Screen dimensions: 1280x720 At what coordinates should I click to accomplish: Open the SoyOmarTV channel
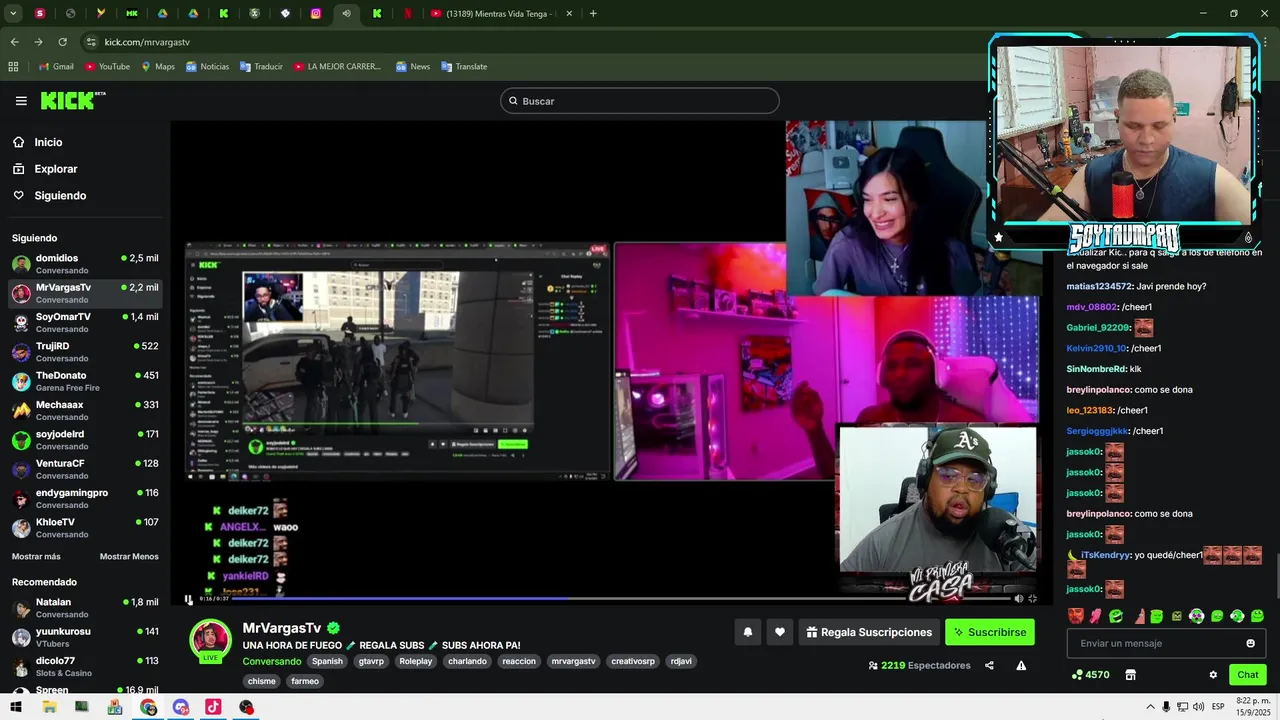coord(85,323)
